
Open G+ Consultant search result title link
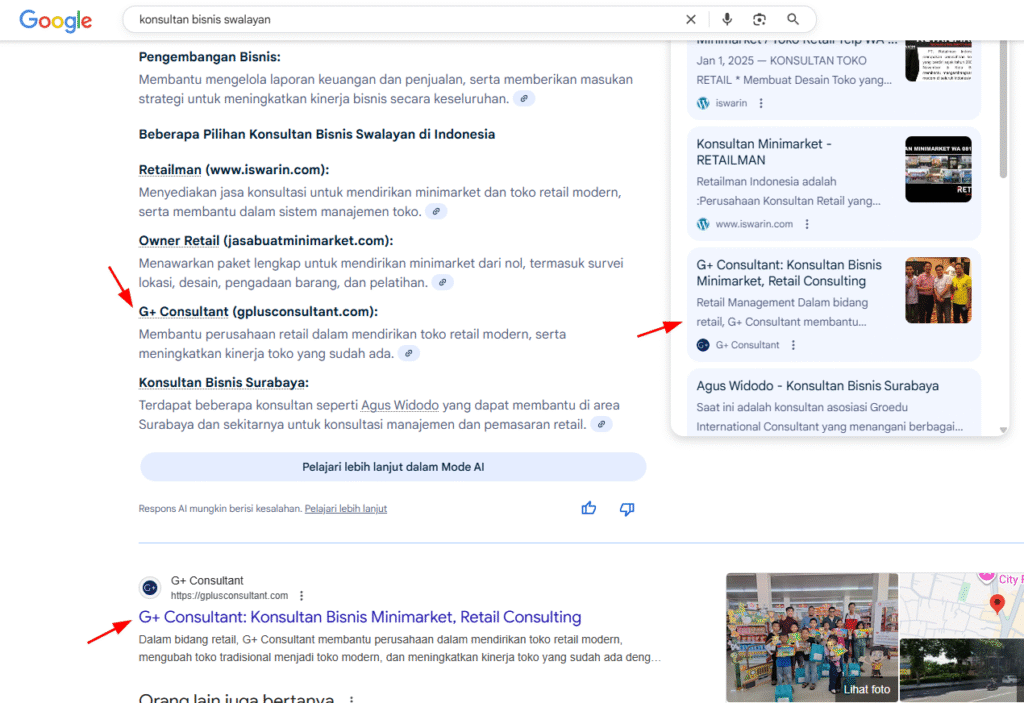click(x=360, y=617)
